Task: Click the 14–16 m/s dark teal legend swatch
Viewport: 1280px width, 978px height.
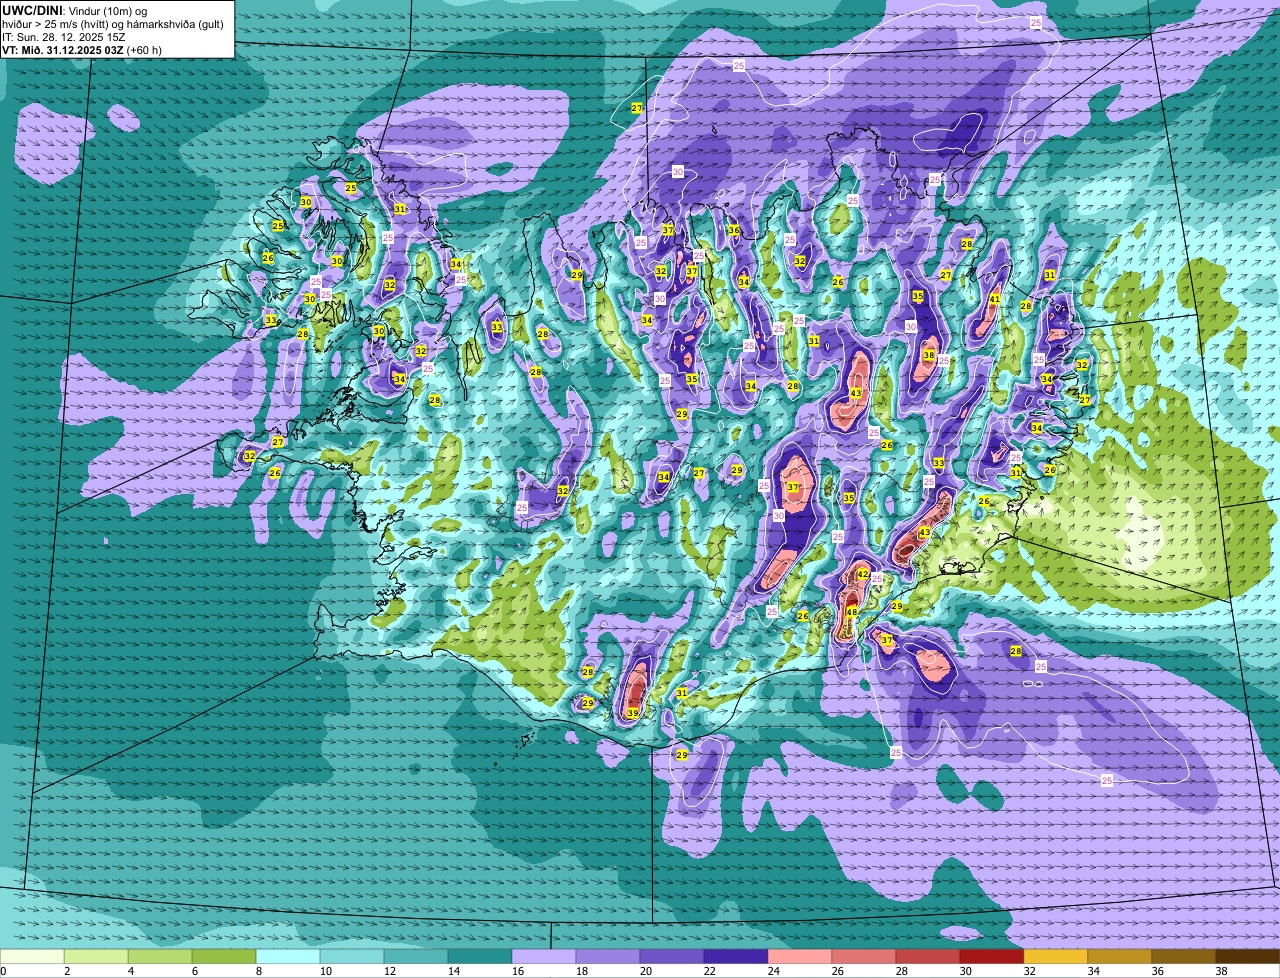Action: tap(480, 957)
